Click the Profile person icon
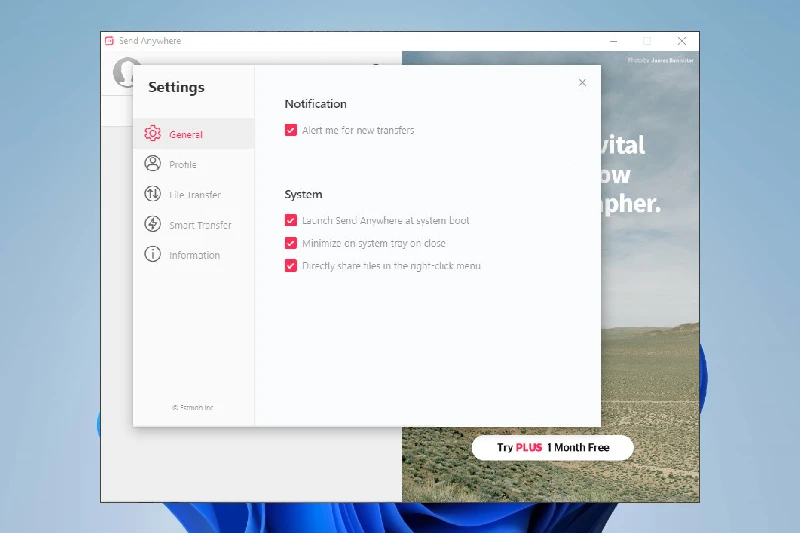This screenshot has height=533, width=800. 152,164
